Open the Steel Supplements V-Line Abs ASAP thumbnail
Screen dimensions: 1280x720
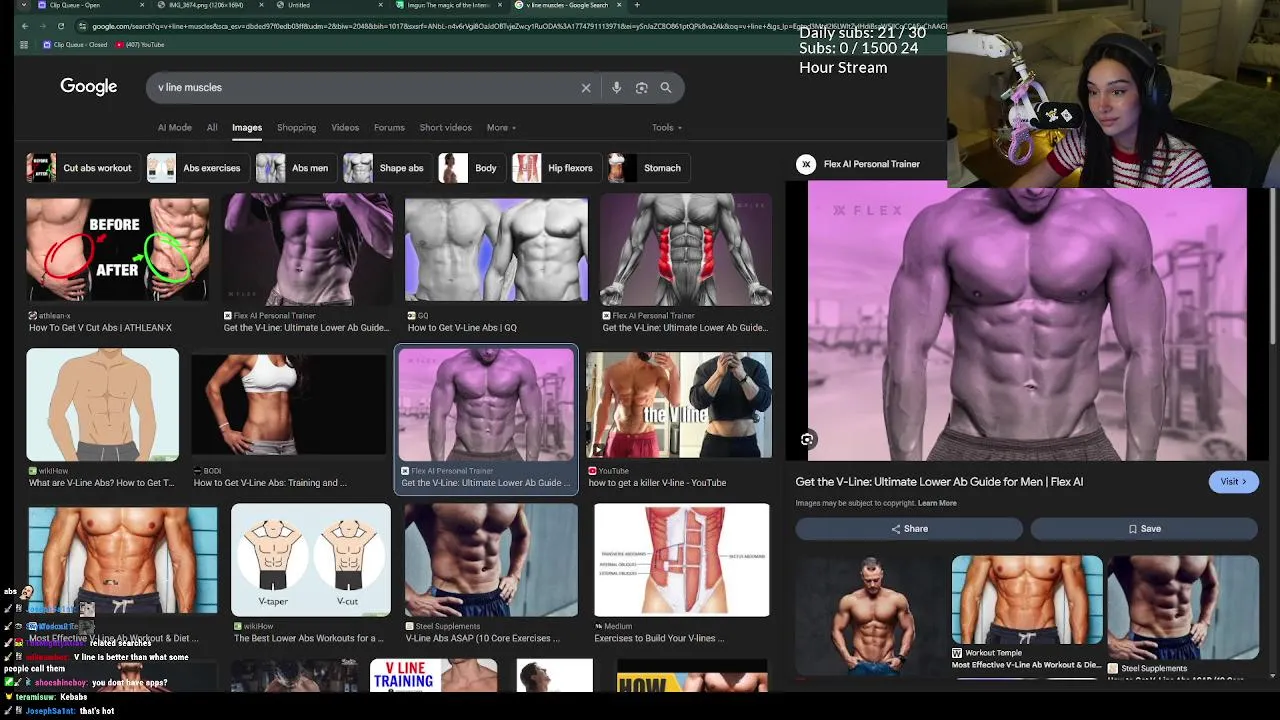pyautogui.click(x=491, y=560)
